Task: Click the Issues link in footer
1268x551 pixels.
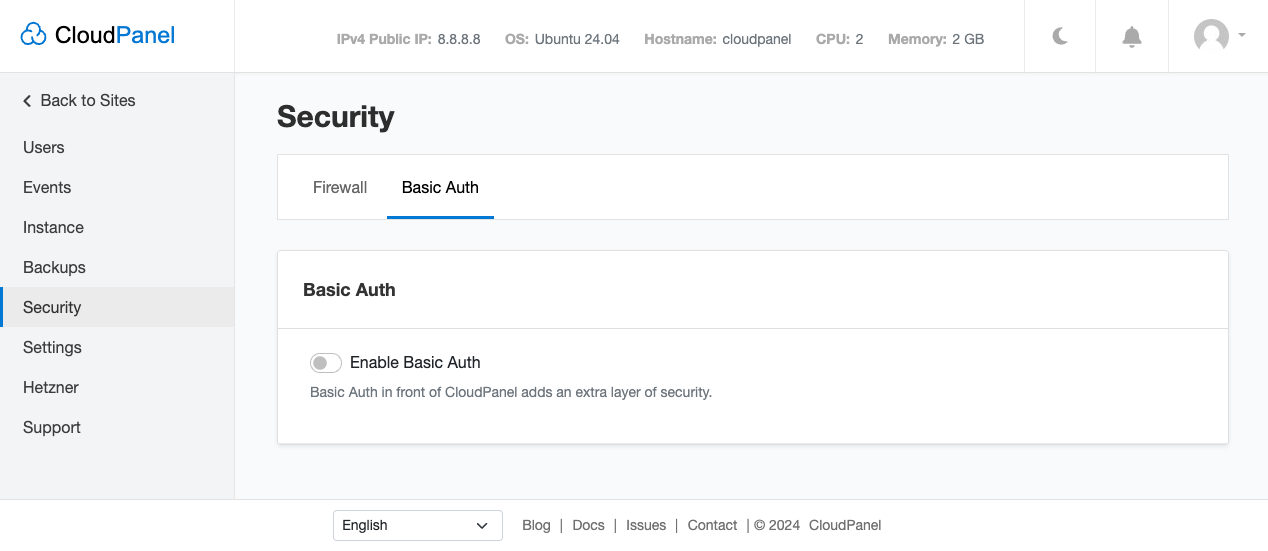Action: [646, 525]
